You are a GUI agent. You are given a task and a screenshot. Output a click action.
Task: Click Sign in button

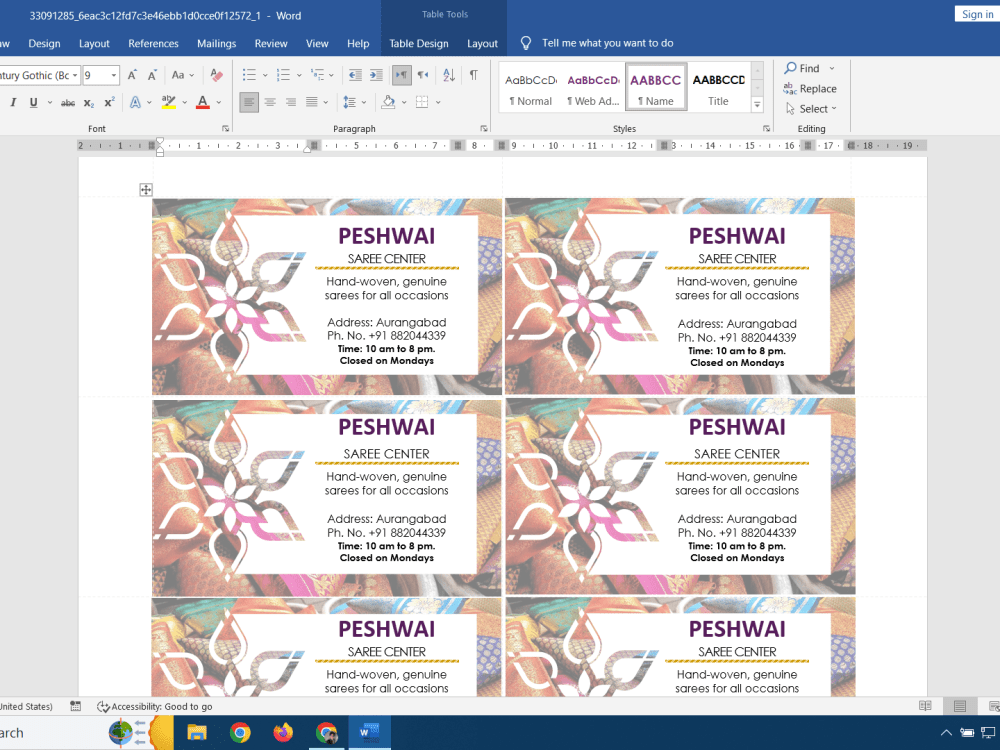pos(976,14)
